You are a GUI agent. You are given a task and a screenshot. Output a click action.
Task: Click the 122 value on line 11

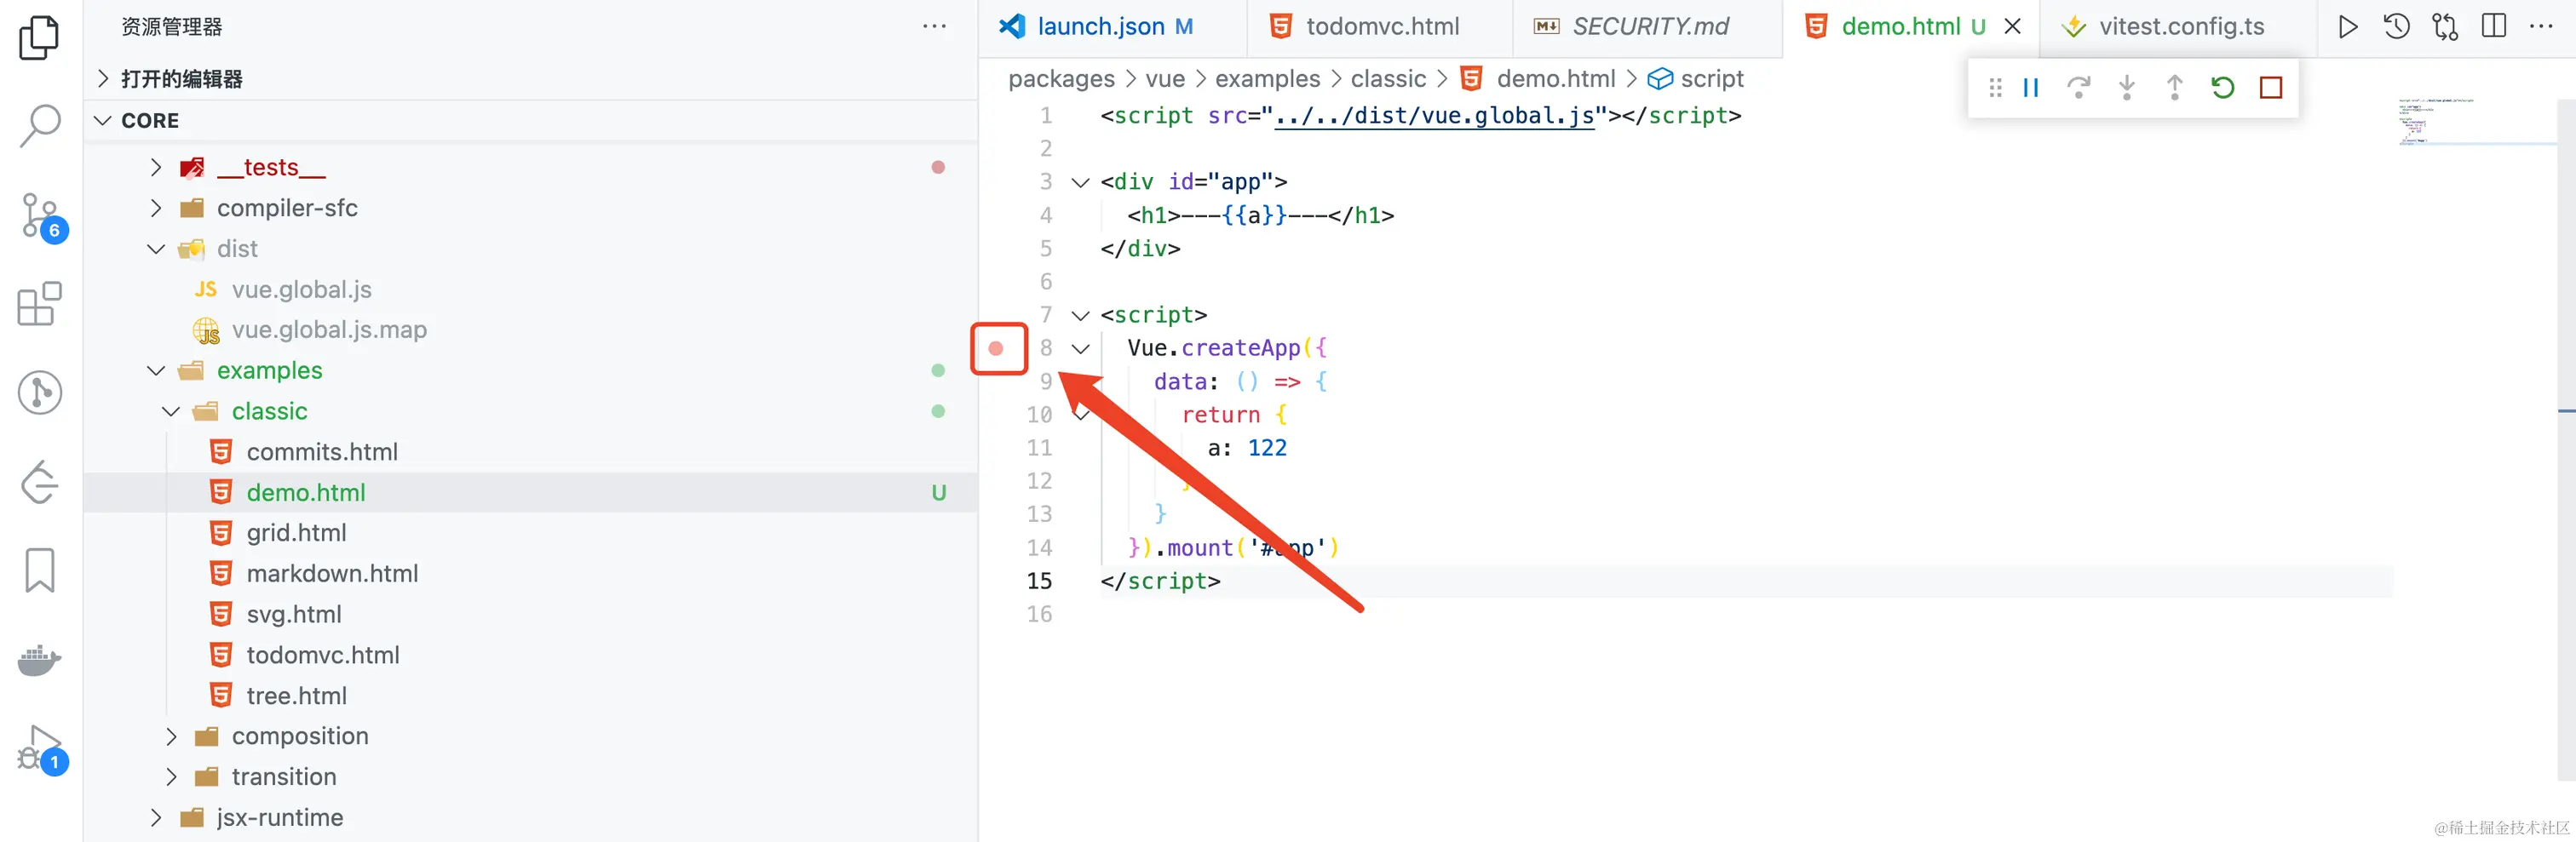click(x=1267, y=448)
